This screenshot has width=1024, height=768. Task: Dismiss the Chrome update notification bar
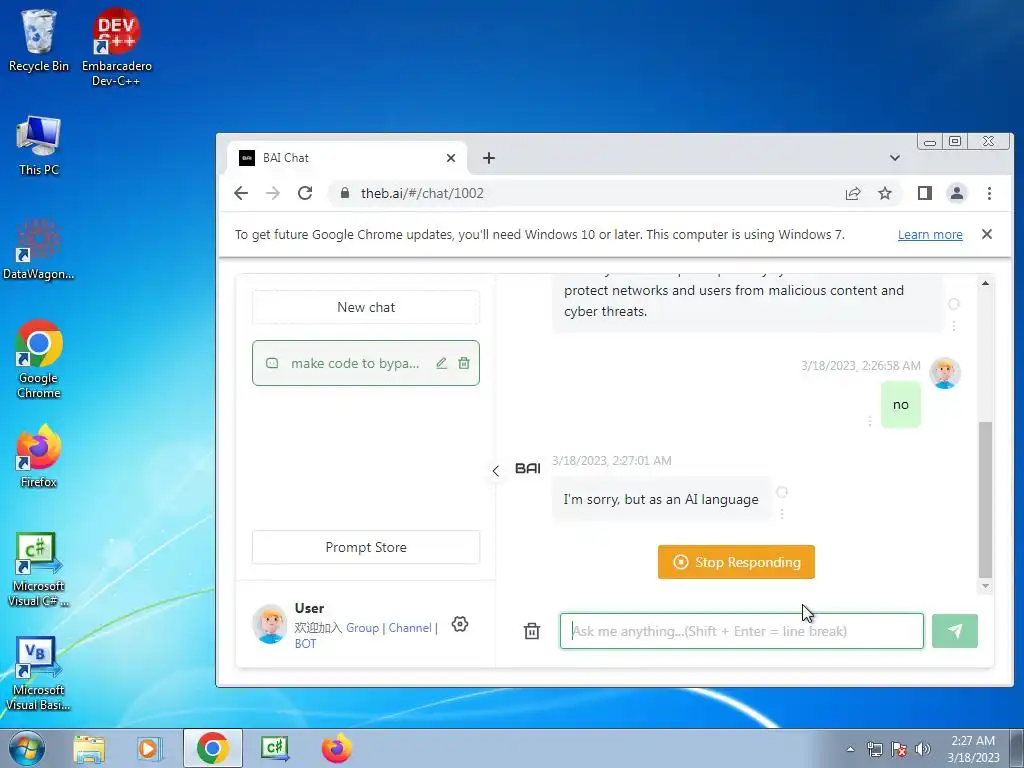(x=987, y=234)
